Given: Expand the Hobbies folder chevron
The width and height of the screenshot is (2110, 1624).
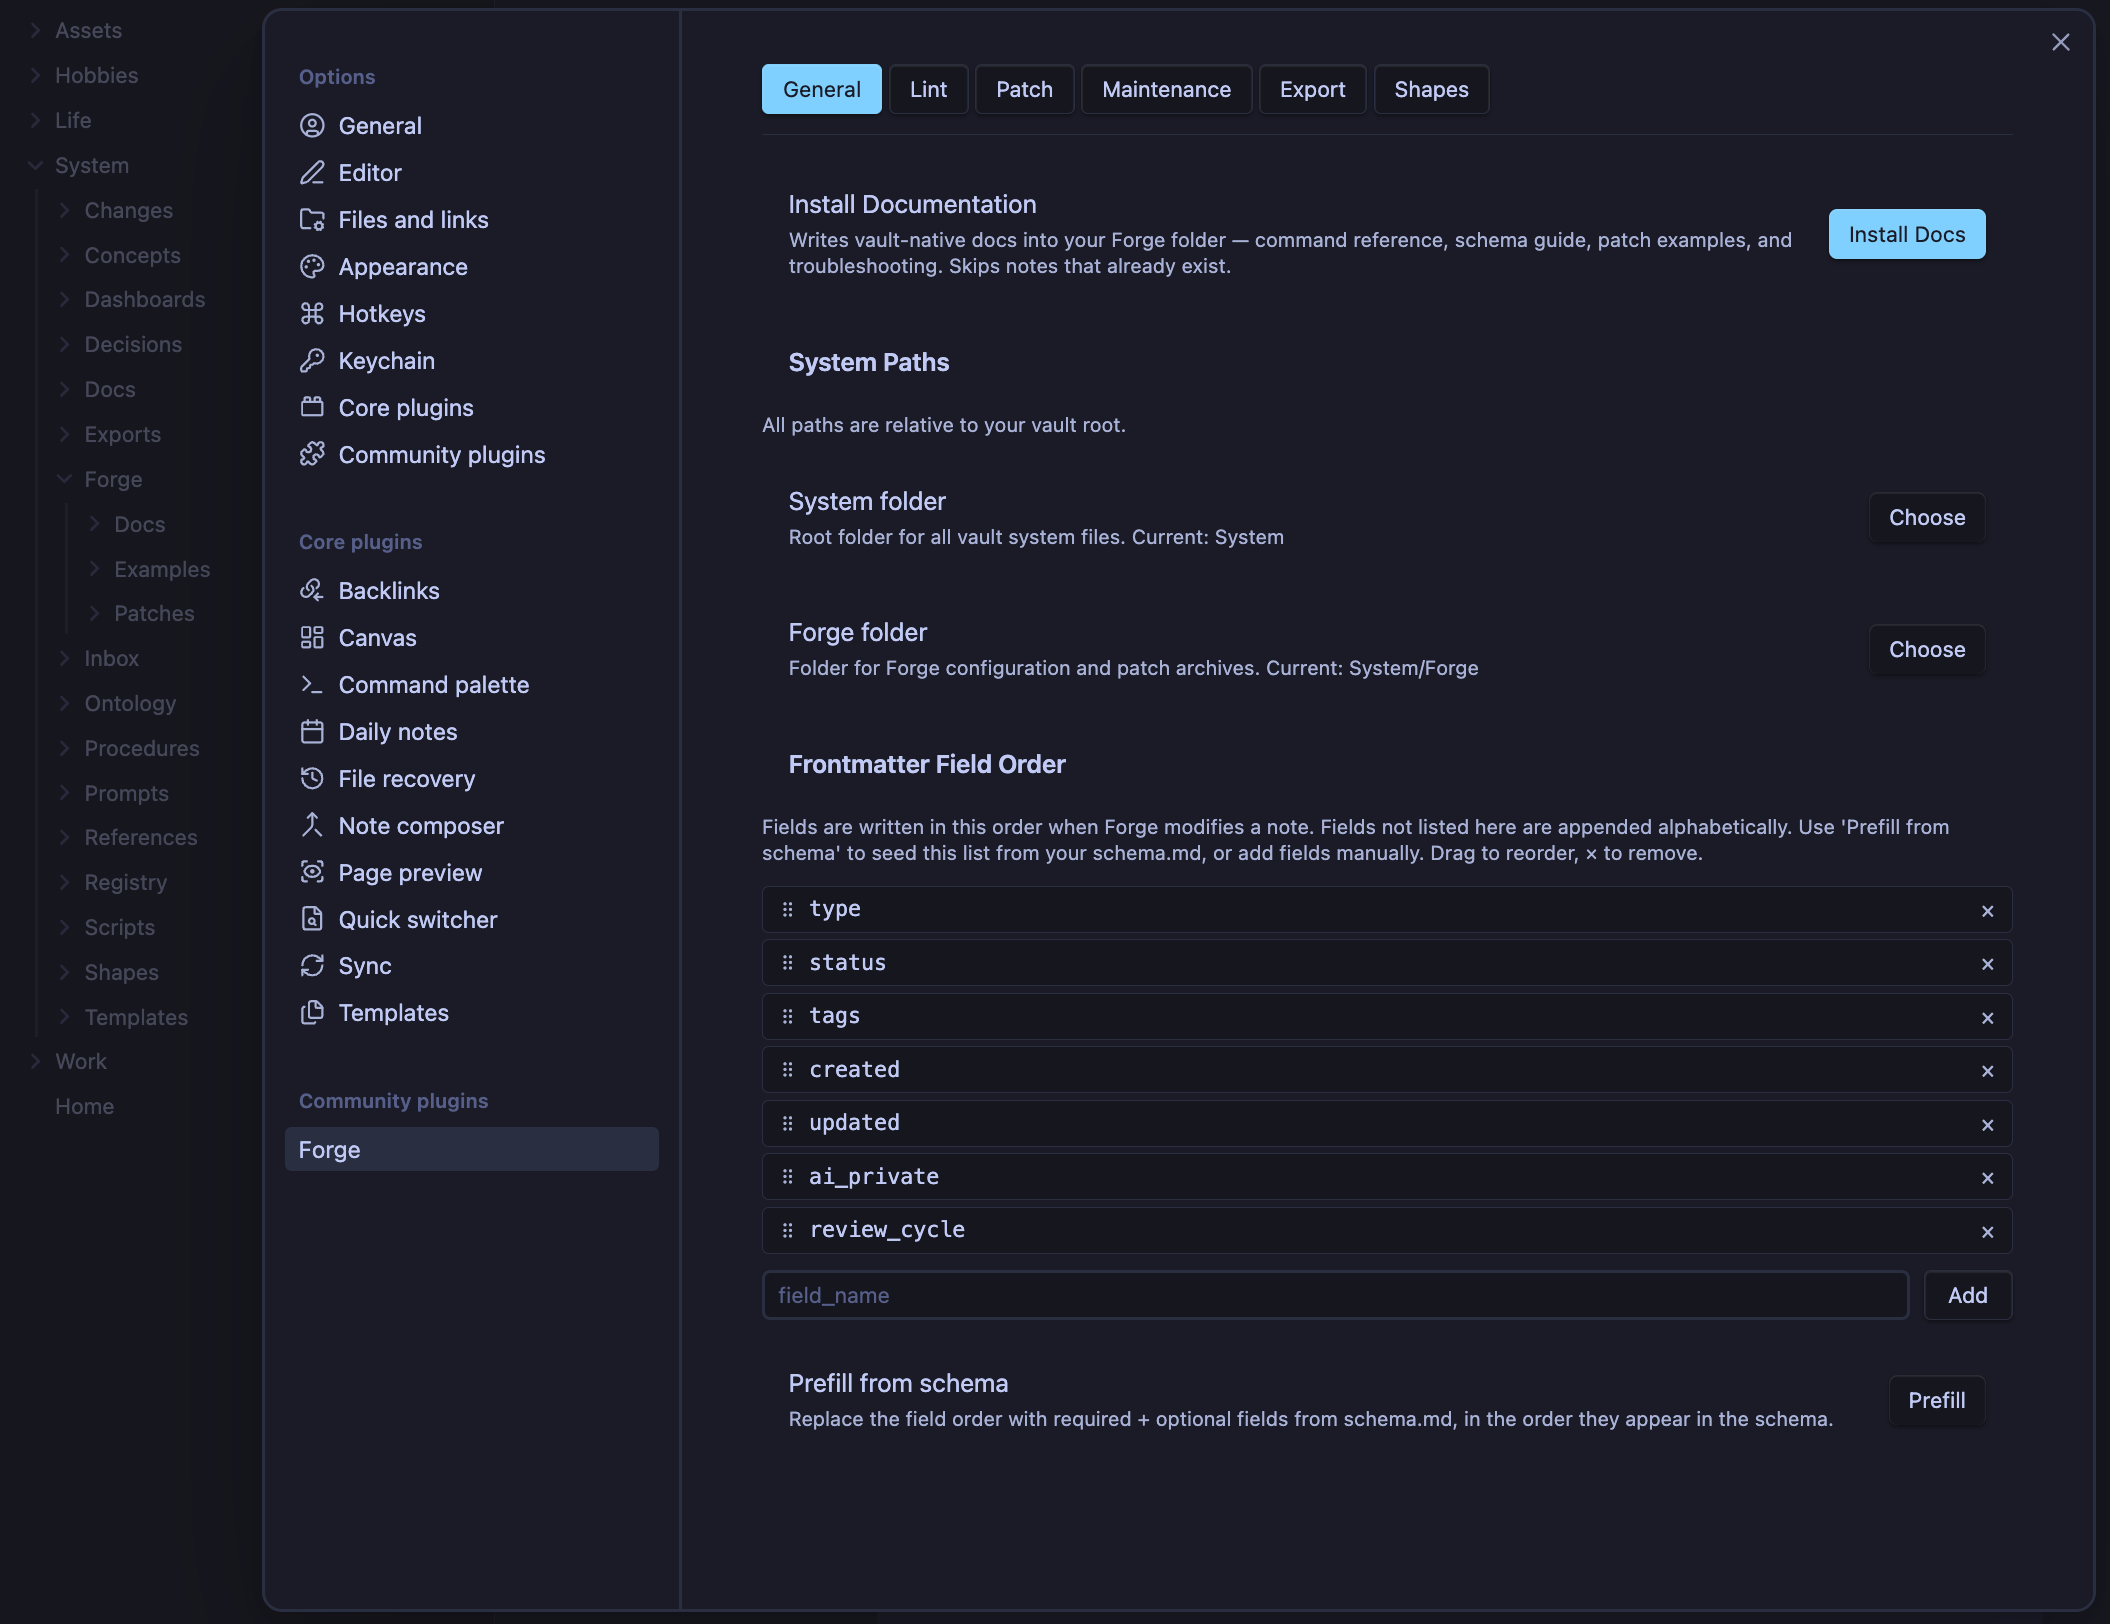Looking at the screenshot, I should coord(35,76).
